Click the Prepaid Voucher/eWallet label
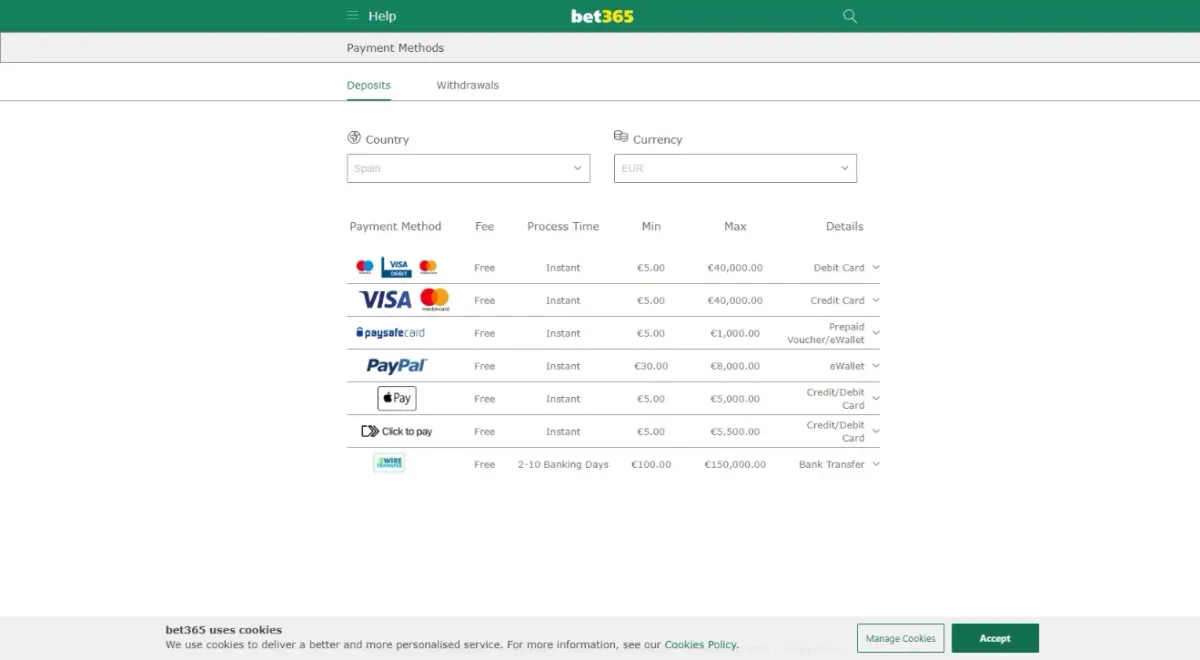 tap(826, 333)
